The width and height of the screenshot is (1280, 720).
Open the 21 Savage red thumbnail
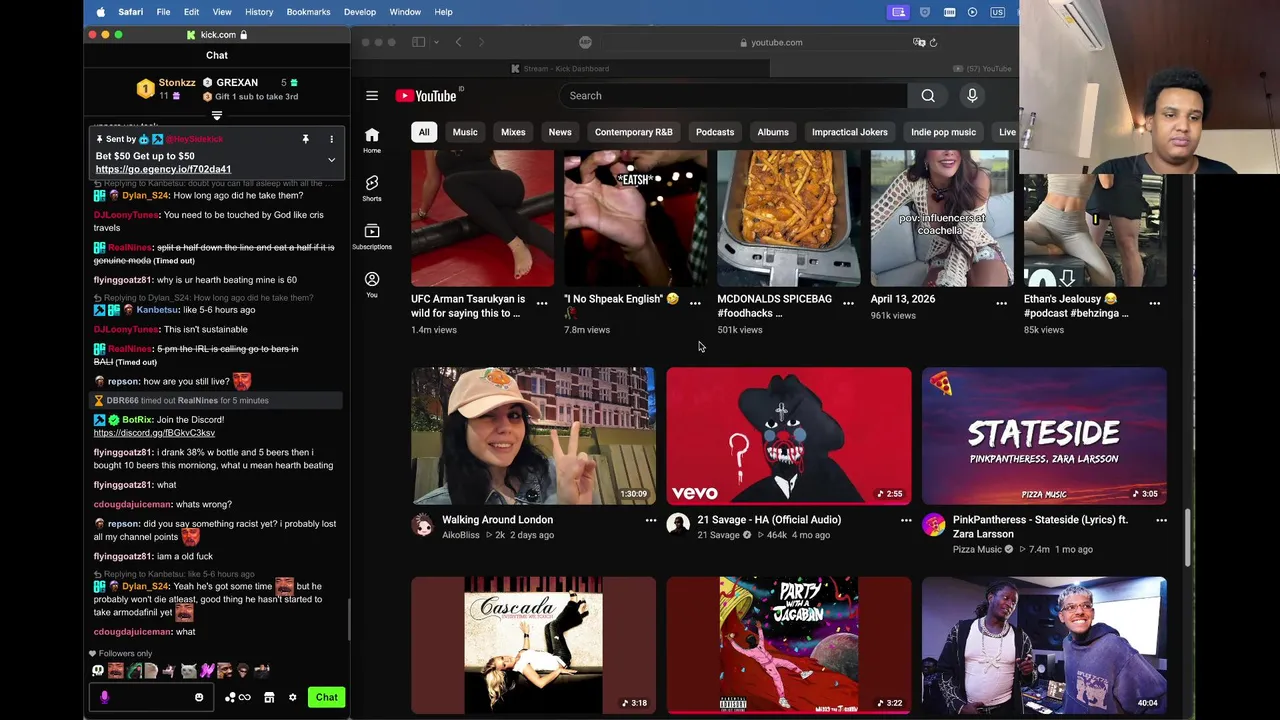coord(789,436)
